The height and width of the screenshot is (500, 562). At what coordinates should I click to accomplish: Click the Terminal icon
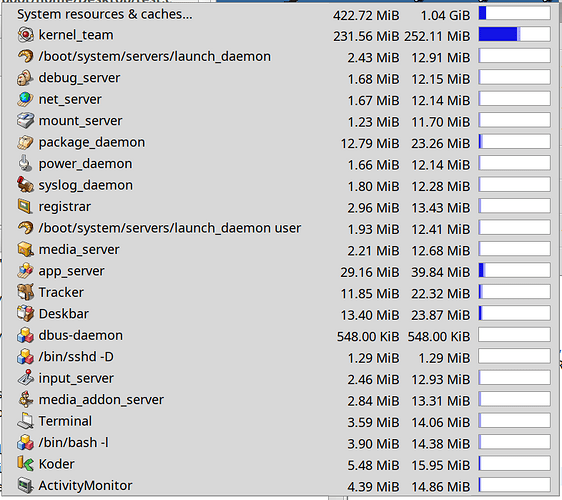[25, 421]
